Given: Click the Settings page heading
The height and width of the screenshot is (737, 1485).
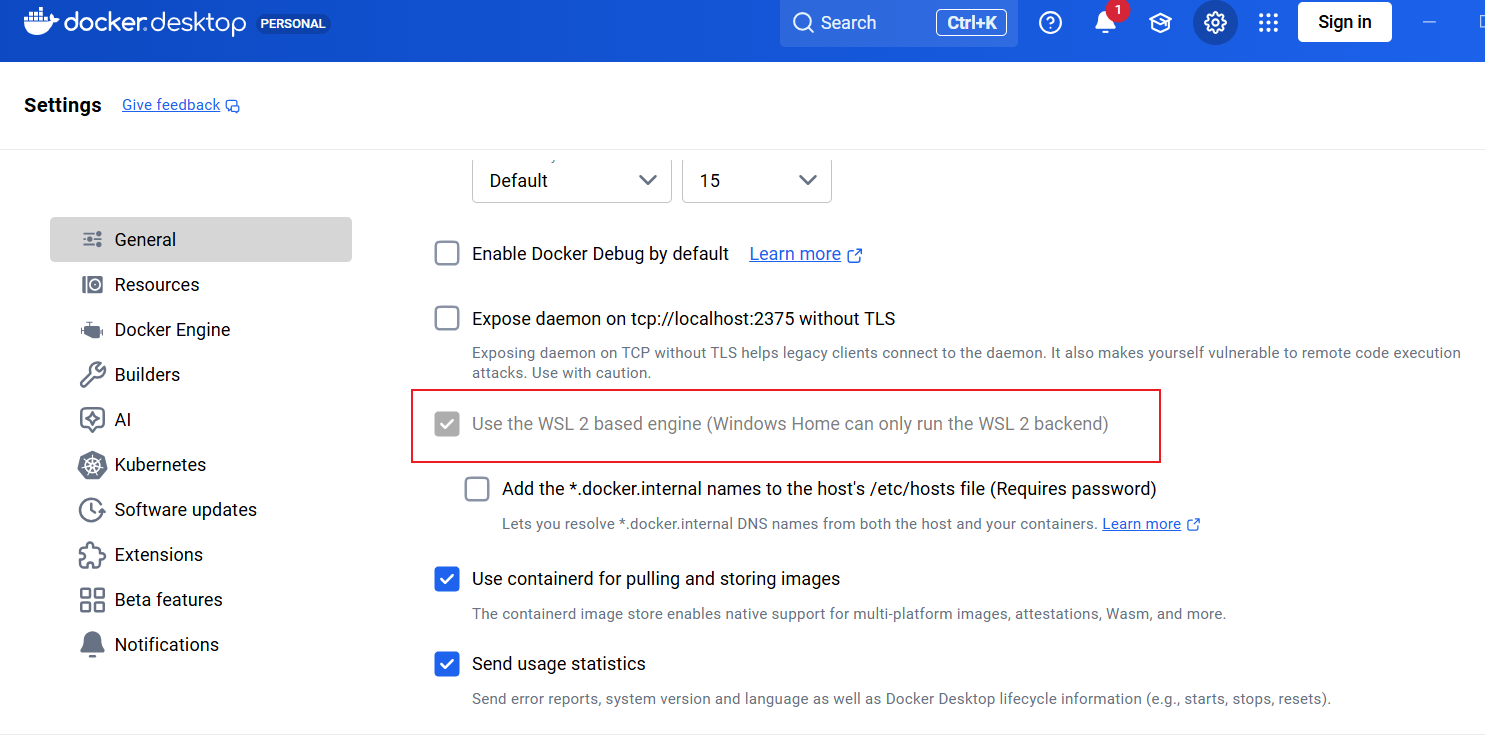Looking at the screenshot, I should (x=63, y=105).
